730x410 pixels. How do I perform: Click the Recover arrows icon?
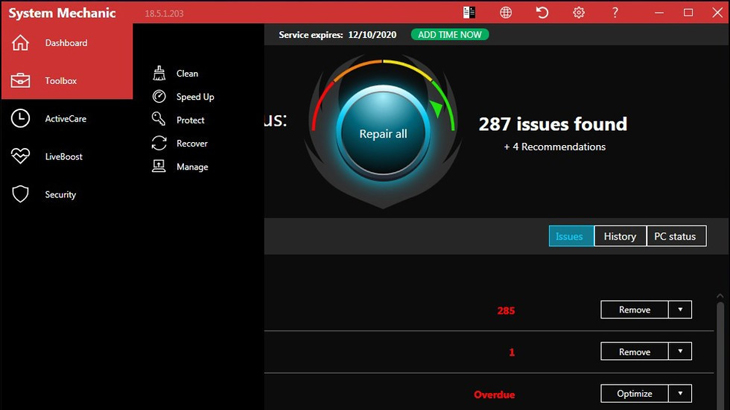point(159,143)
